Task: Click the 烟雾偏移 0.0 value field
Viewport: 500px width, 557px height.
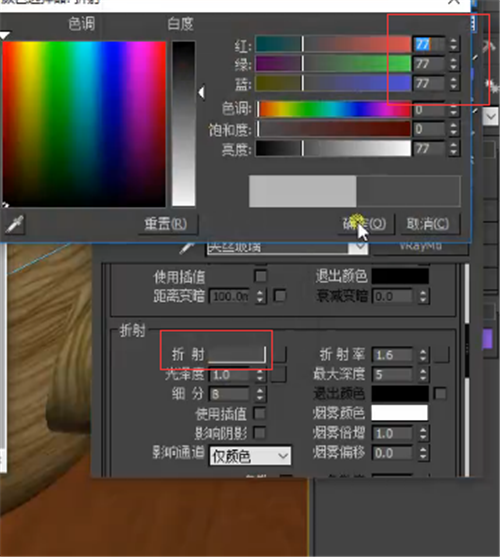Action: pos(392,453)
